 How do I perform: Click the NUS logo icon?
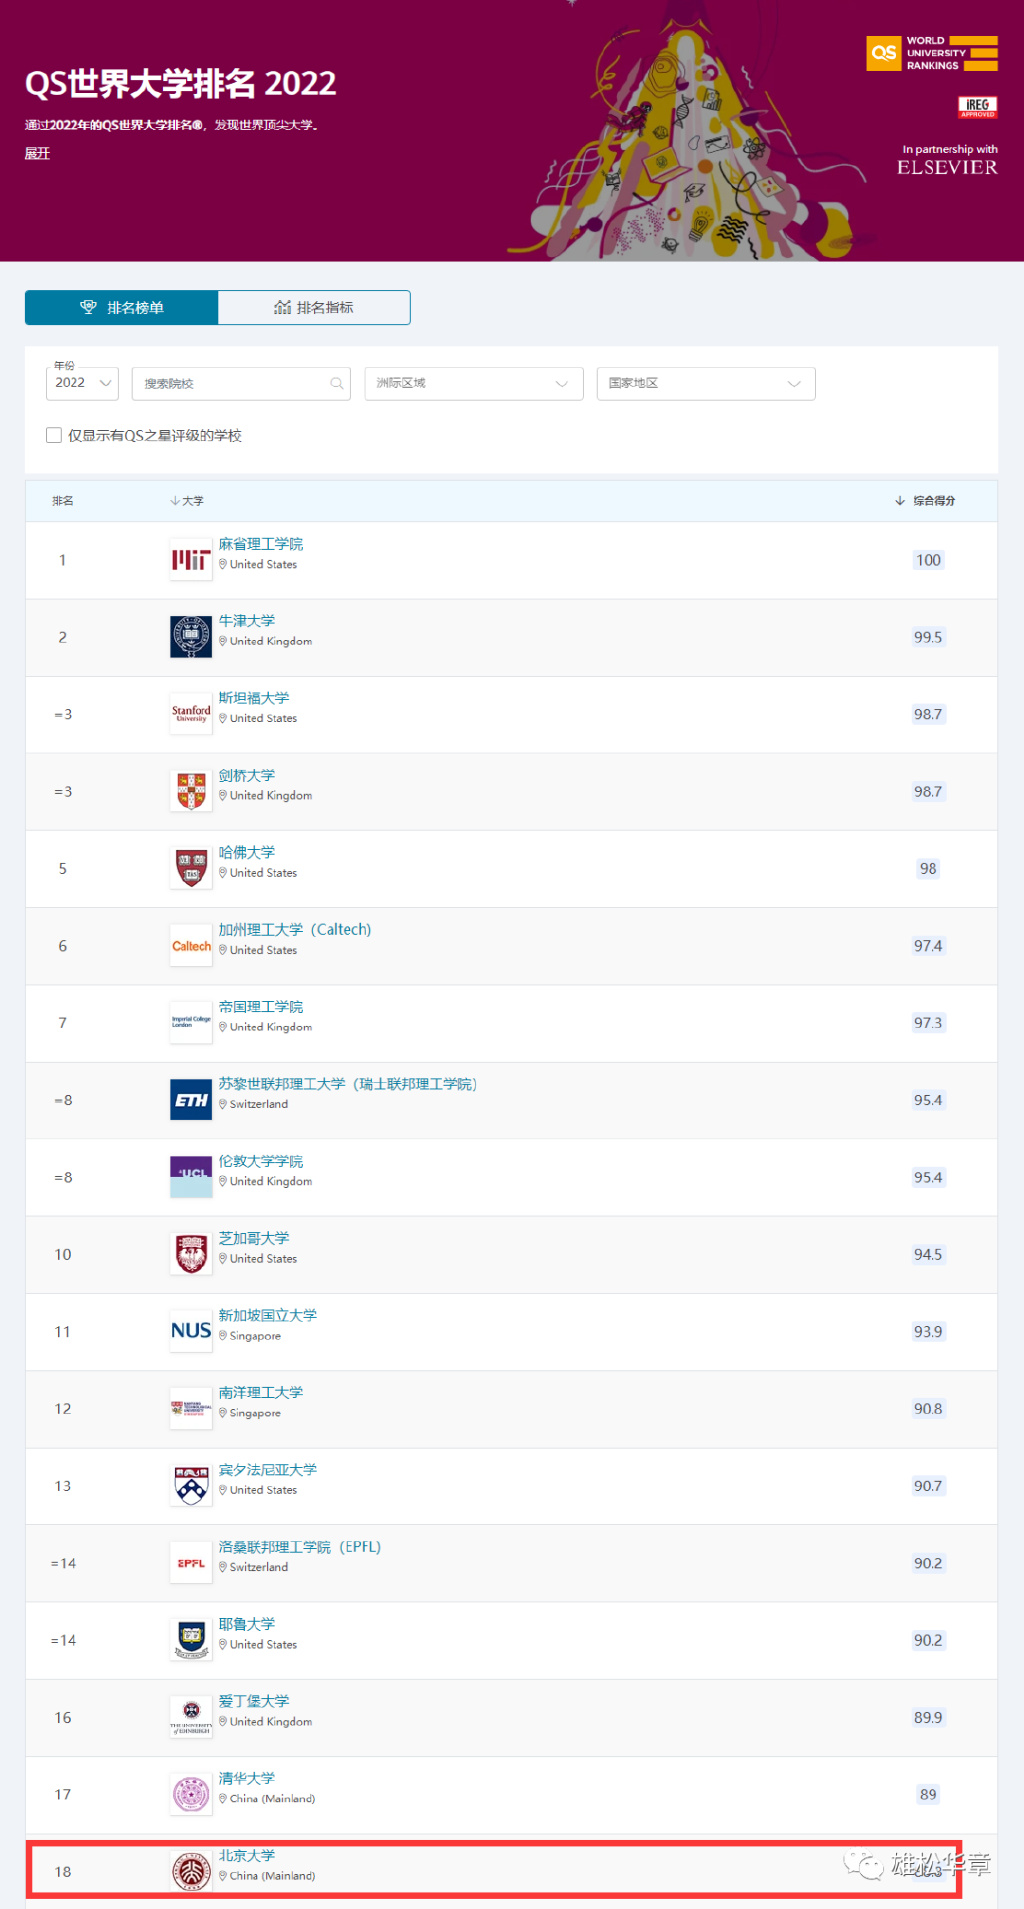pos(190,1331)
